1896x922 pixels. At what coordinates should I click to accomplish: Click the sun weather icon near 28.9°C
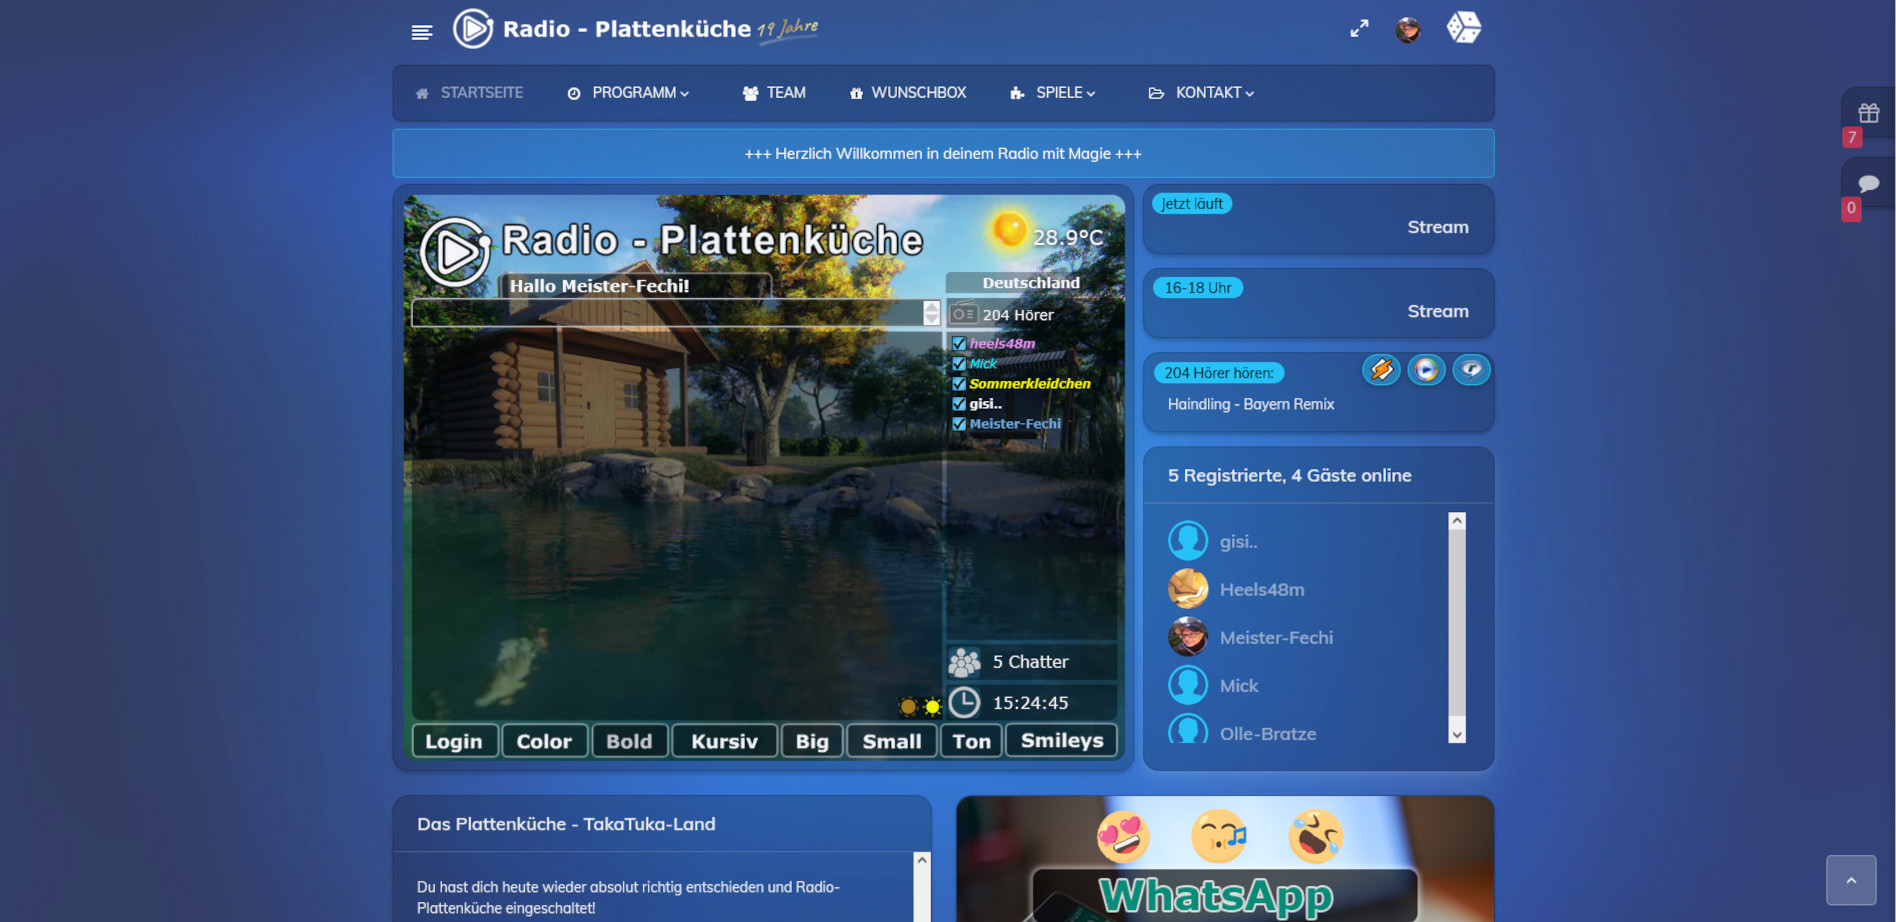click(1008, 229)
